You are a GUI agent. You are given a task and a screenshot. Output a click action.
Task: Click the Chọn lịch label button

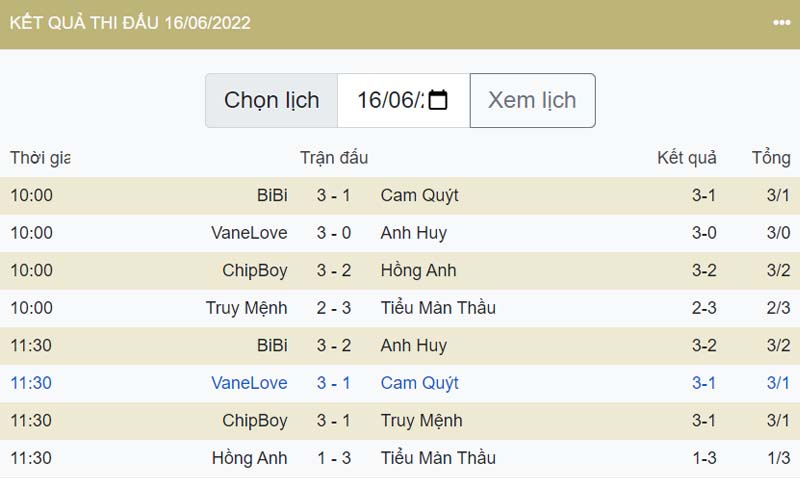pos(271,100)
